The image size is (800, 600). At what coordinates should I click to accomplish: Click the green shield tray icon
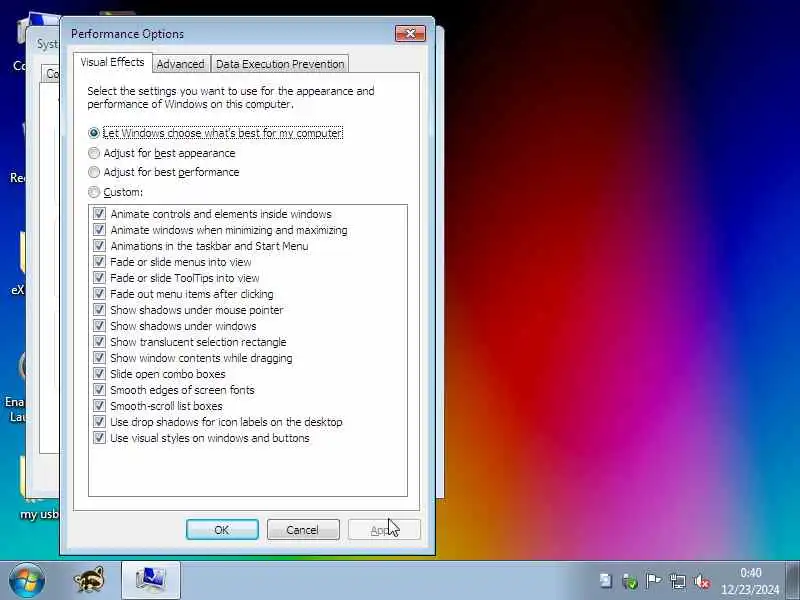coord(630,582)
